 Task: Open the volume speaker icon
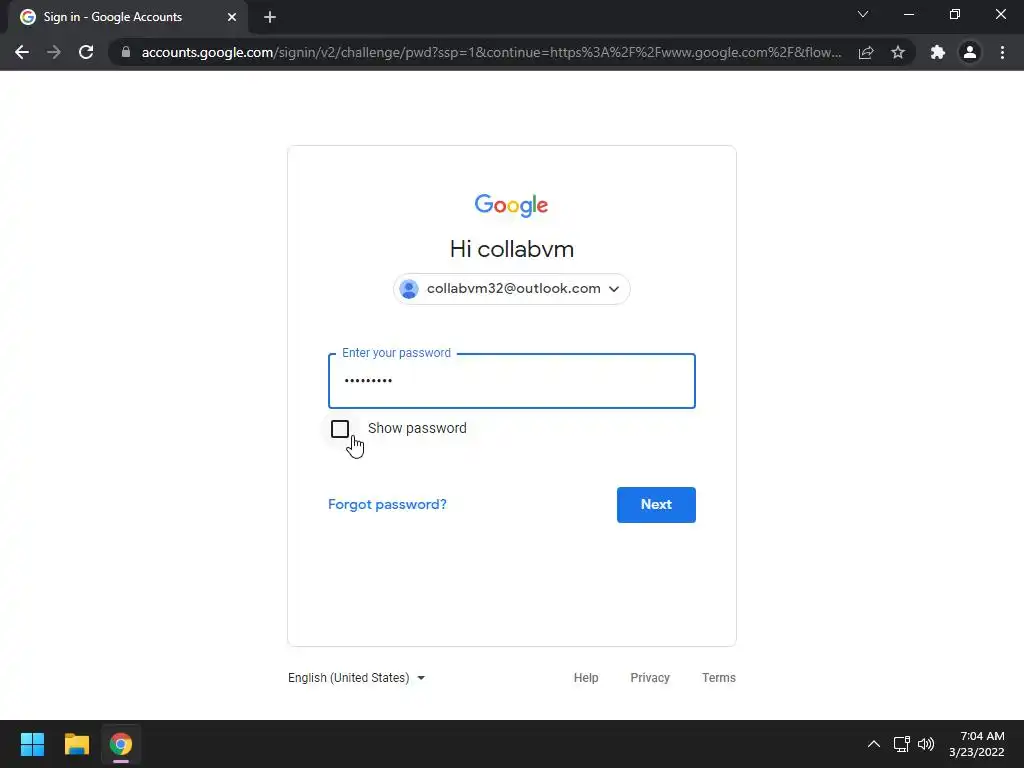(x=926, y=744)
